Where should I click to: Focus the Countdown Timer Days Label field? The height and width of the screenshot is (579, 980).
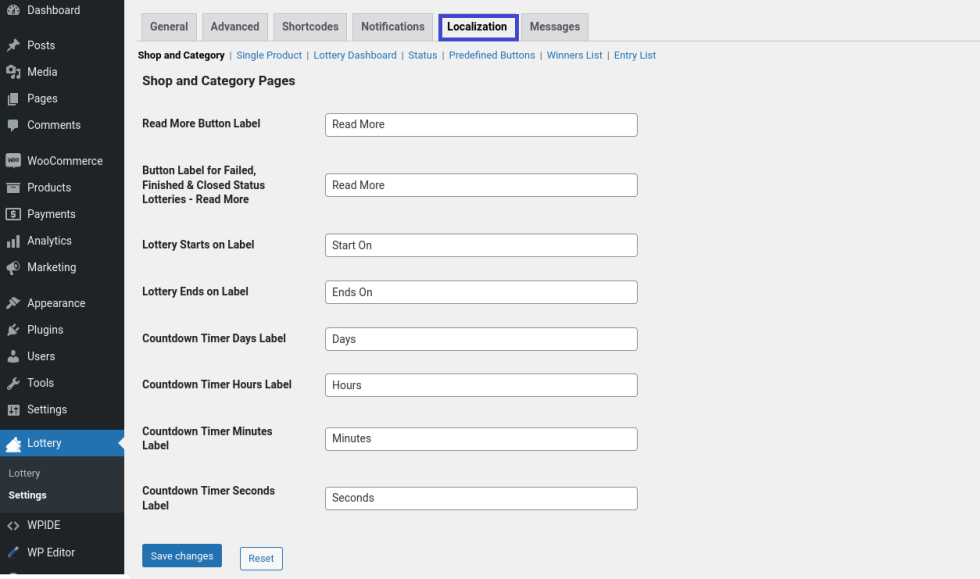[x=481, y=339]
